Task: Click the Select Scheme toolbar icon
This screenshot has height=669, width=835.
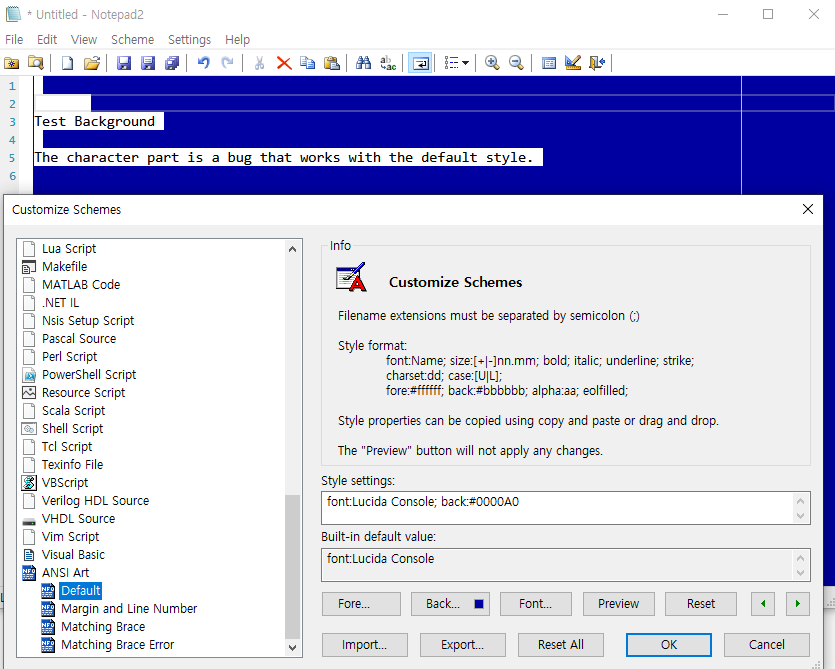Action: 549,63
